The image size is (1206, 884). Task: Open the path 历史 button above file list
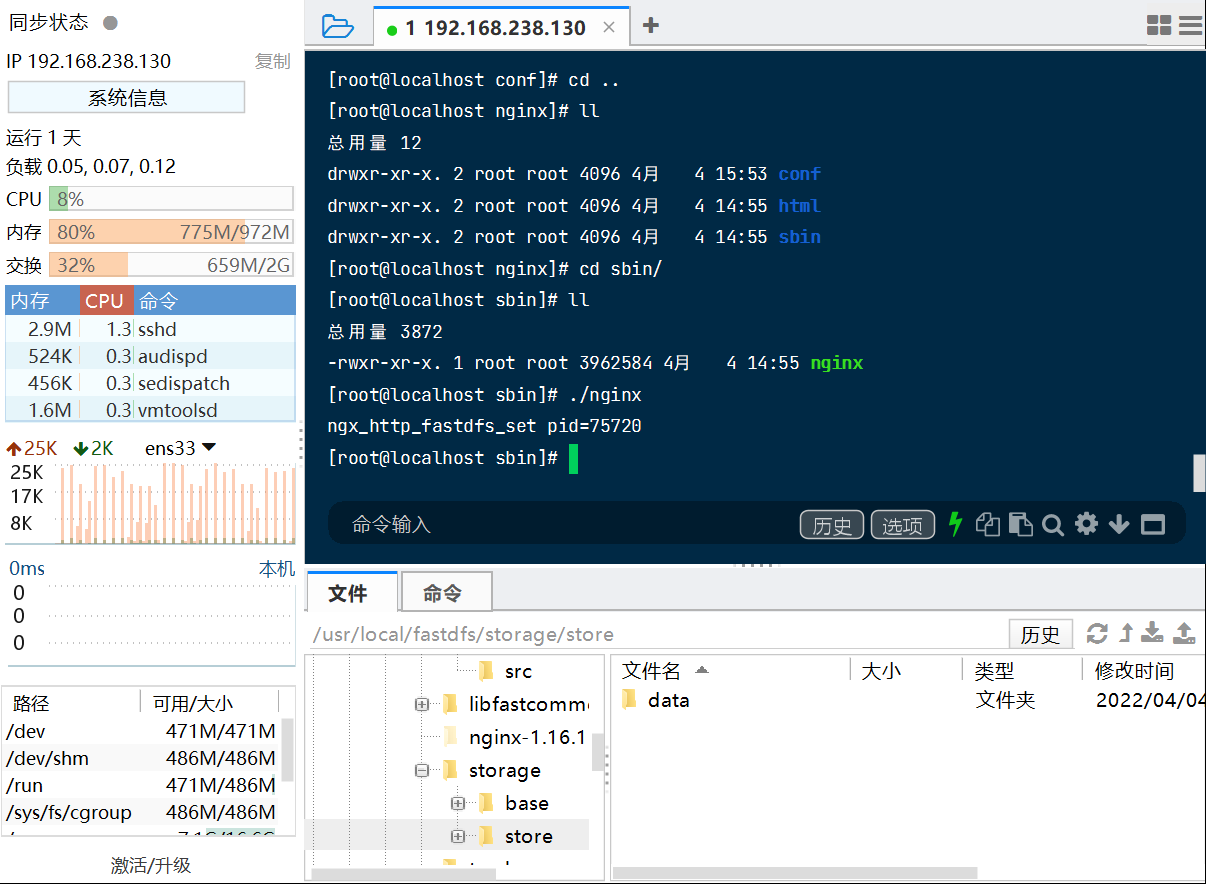[x=1040, y=634]
